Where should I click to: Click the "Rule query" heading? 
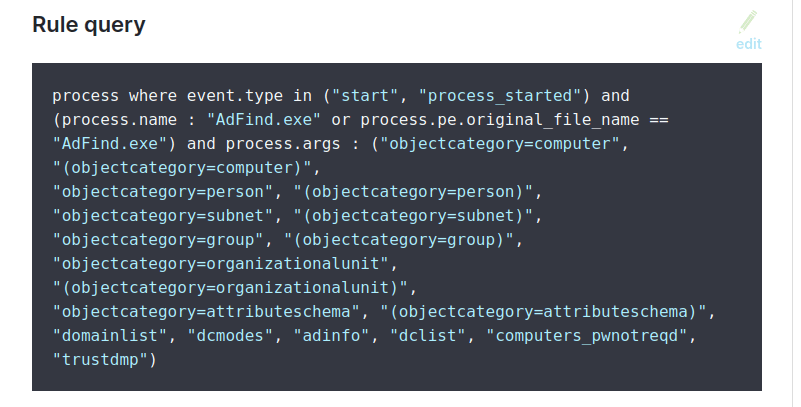click(89, 25)
